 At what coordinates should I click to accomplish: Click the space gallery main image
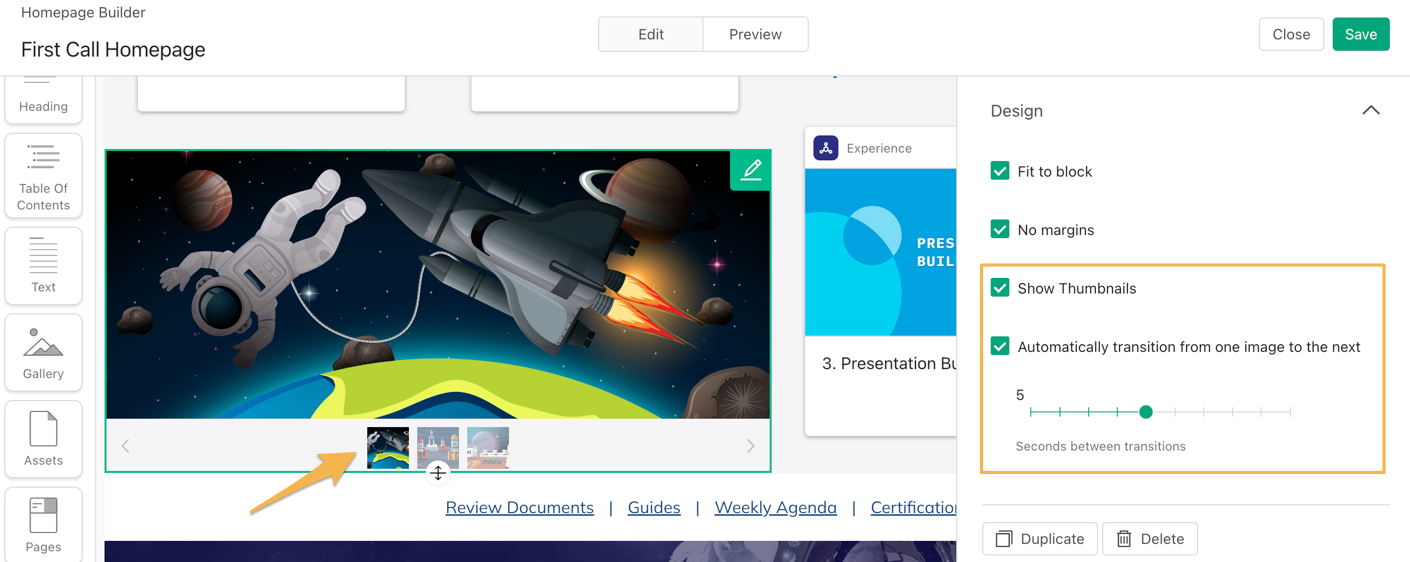click(438, 285)
